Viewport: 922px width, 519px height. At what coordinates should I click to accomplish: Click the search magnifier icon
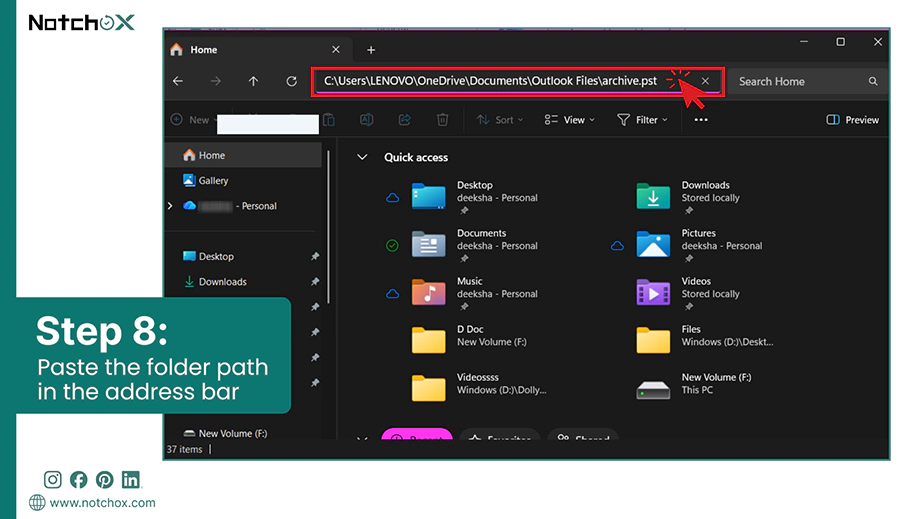[x=873, y=82]
